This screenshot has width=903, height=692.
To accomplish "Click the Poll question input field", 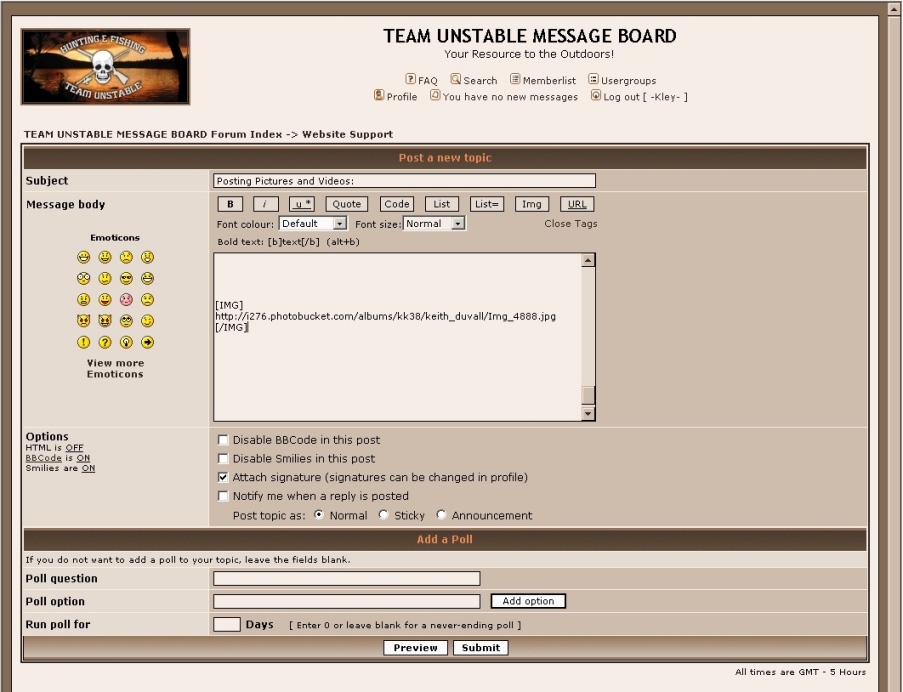I will click(x=346, y=579).
